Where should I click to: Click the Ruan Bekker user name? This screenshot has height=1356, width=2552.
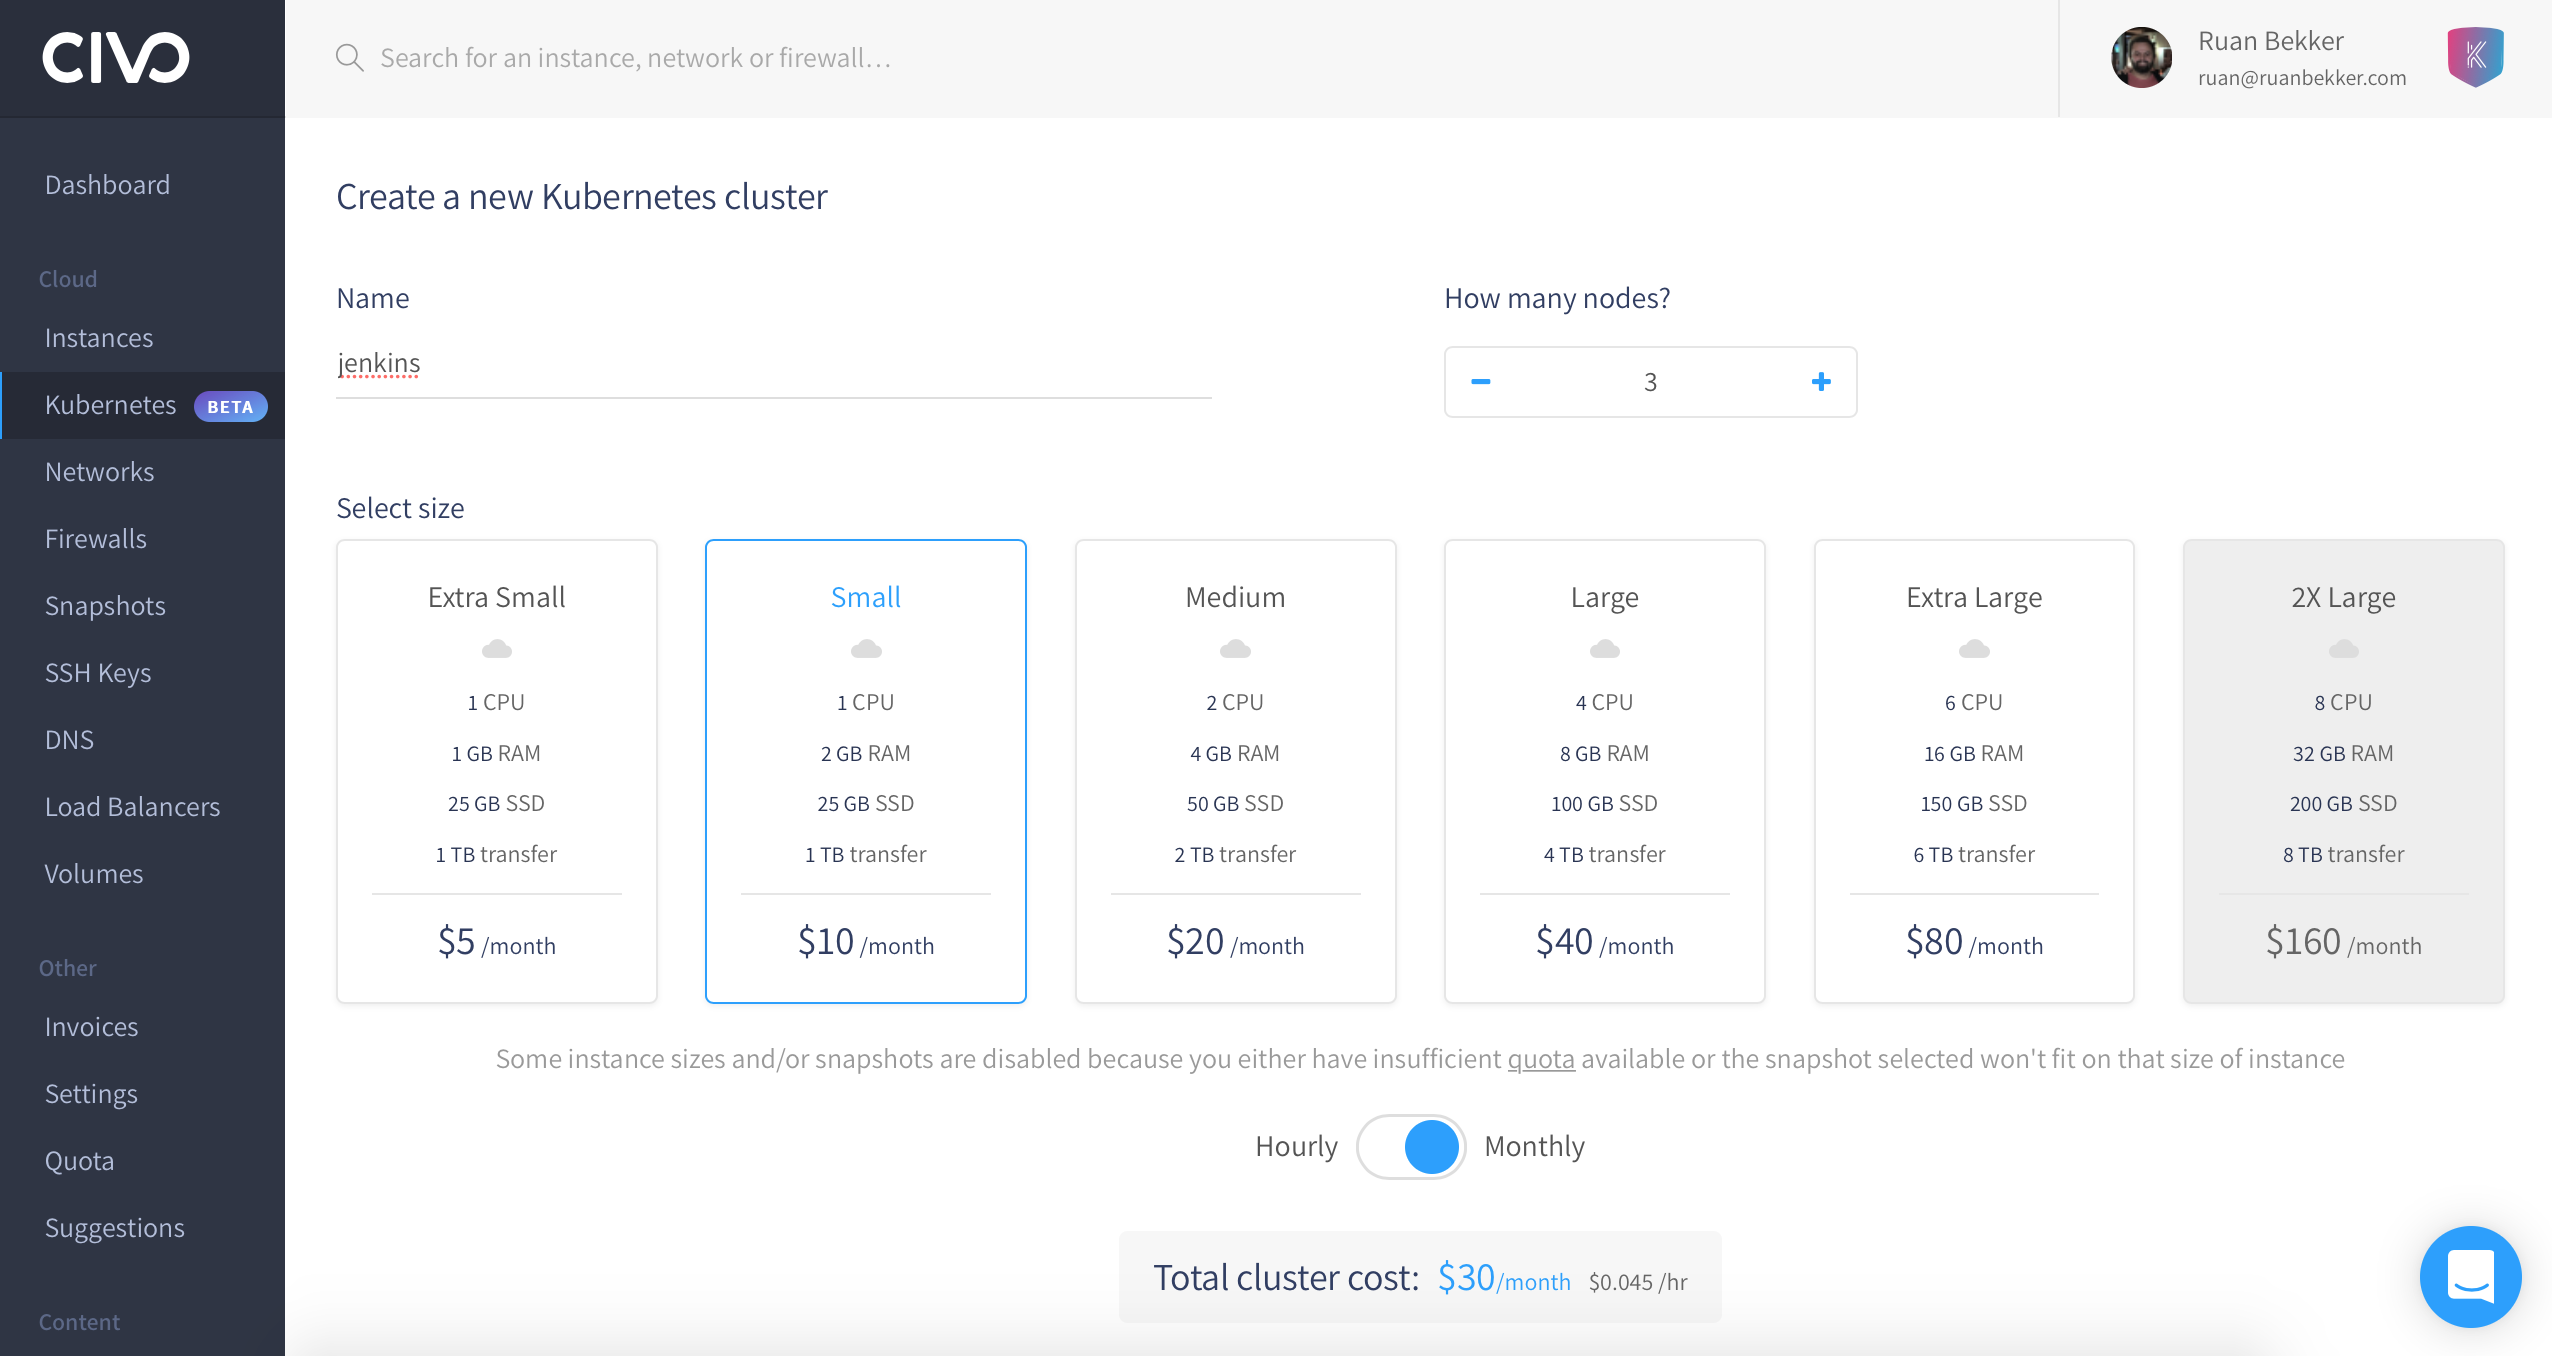[x=2271, y=41]
